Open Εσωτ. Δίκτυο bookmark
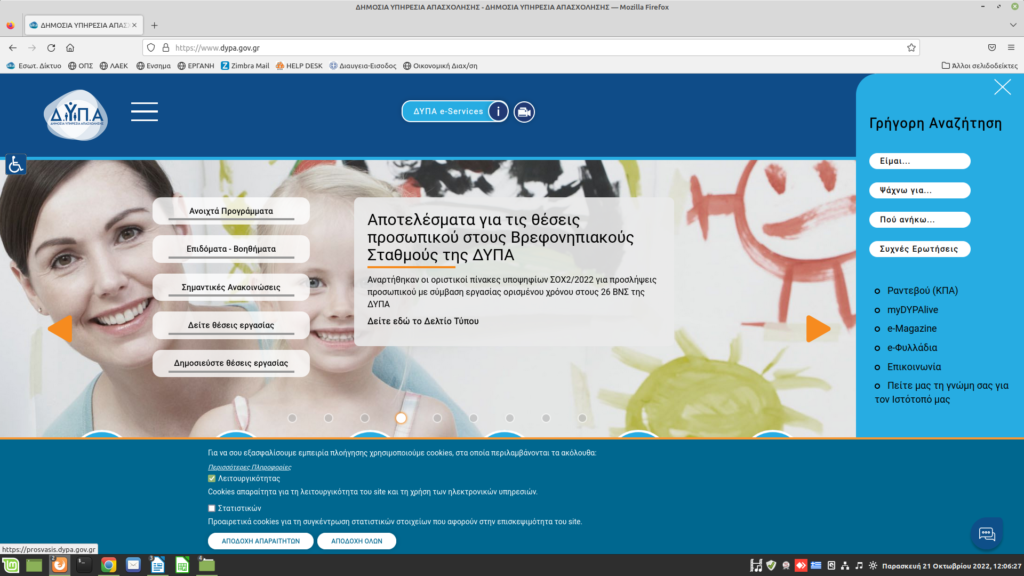Screen dimensions: 1024x576 coord(33,65)
